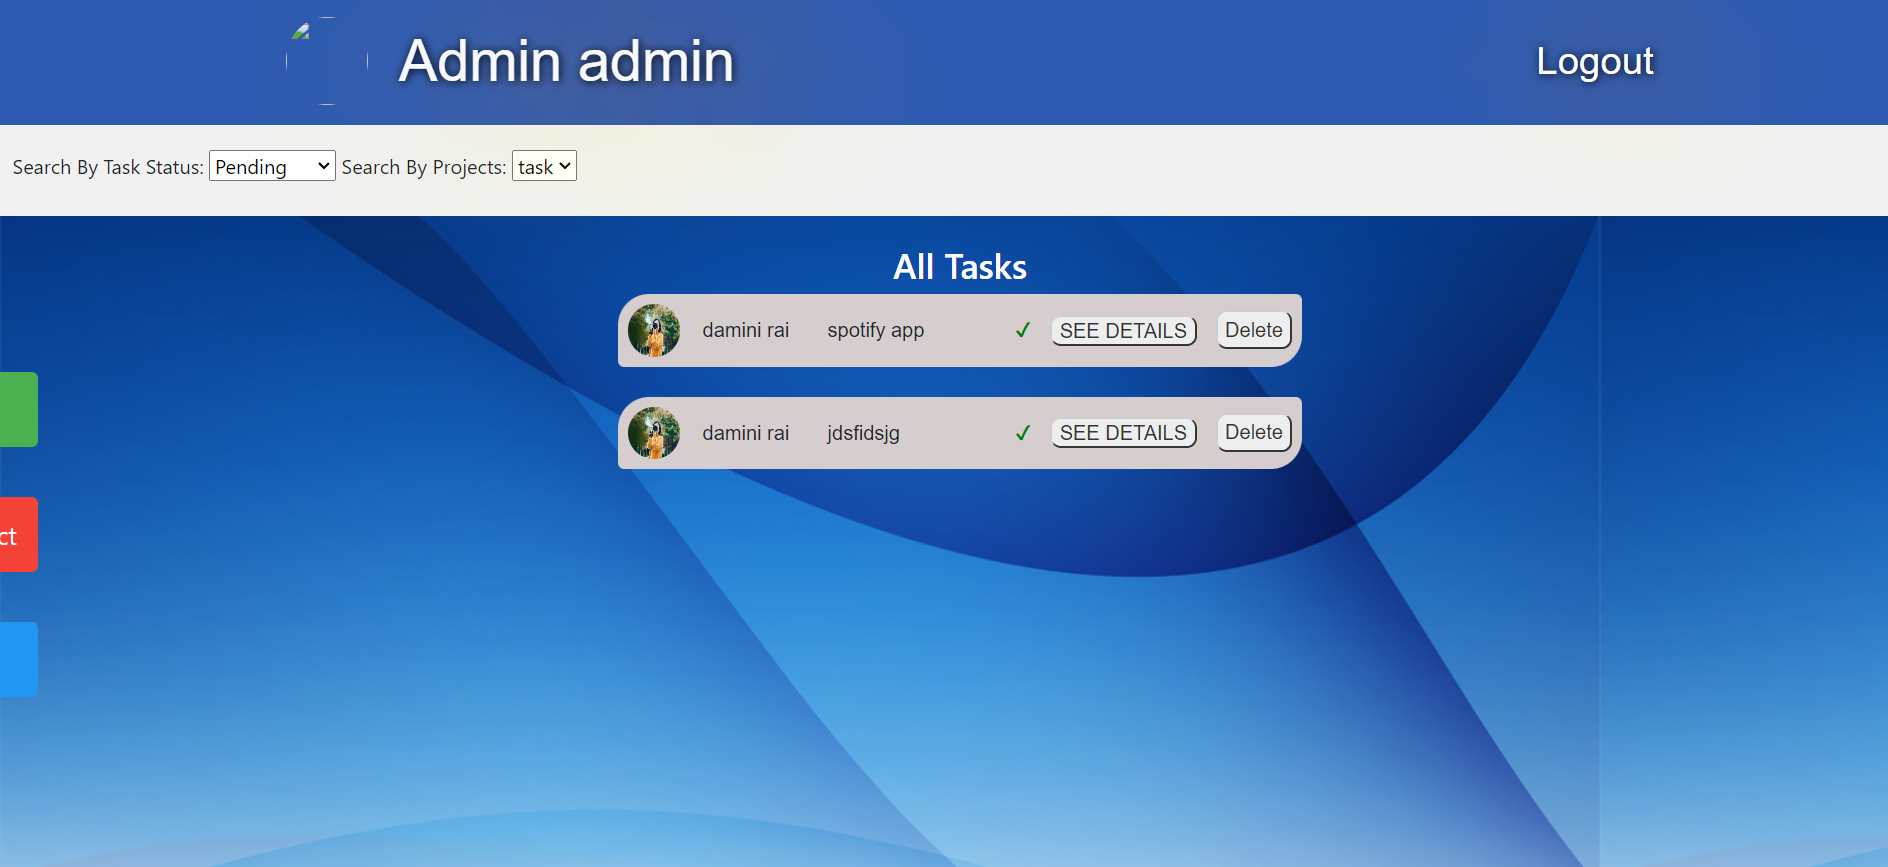Click the blue side button on left edge
Screen dimensions: 1888x867
18,659
